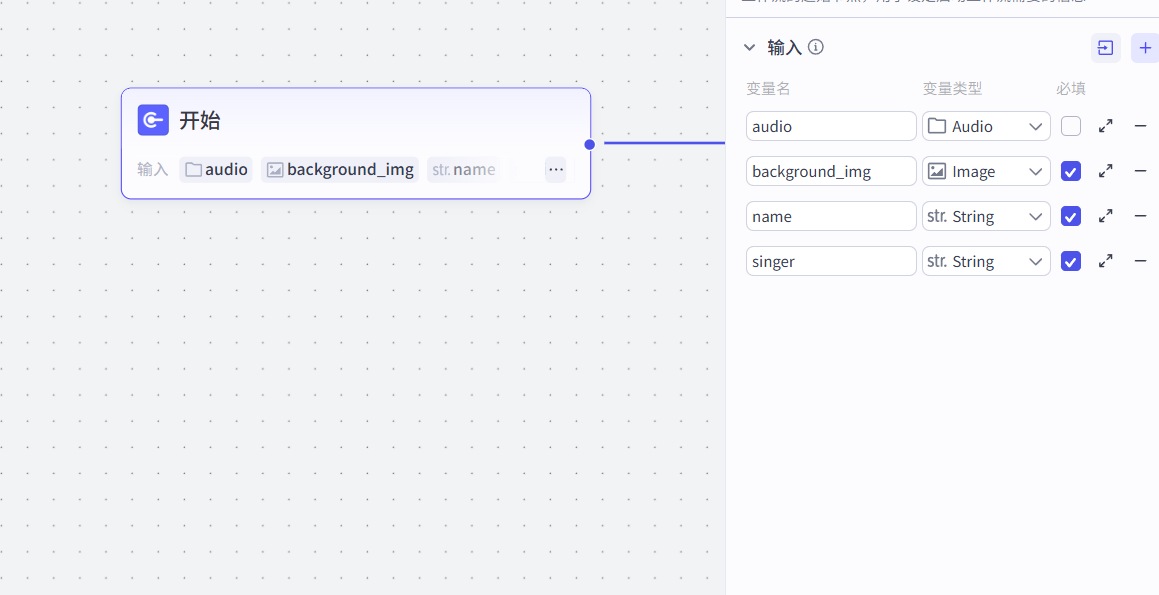Image resolution: width=1159 pixels, height=595 pixels.
Task: Open the Audio type dropdown
Action: click(x=985, y=126)
